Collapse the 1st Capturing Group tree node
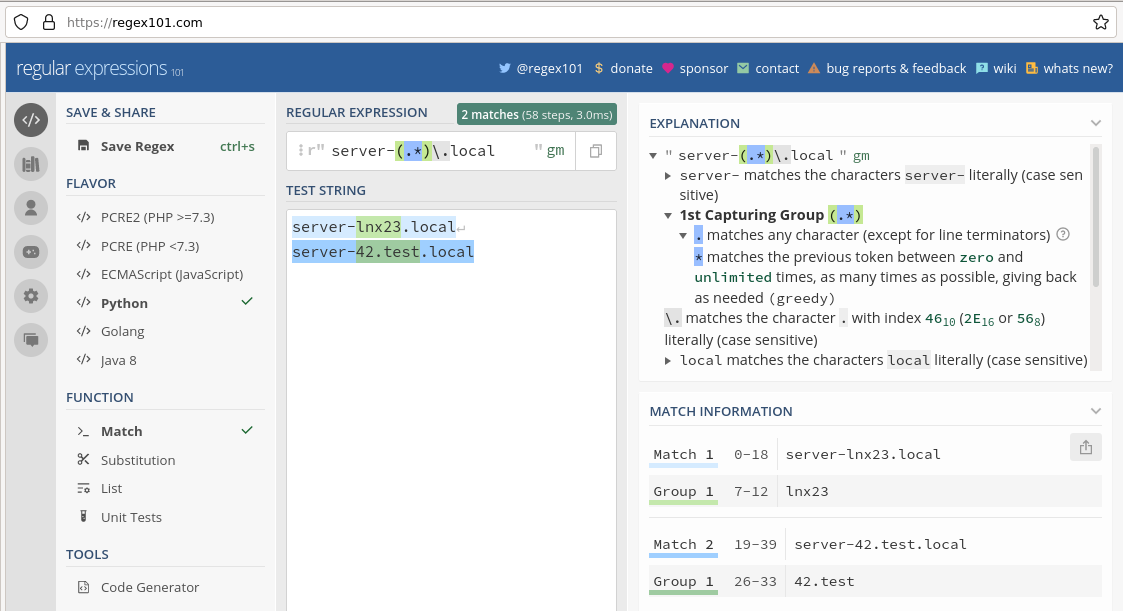The image size is (1123, 611). (669, 215)
